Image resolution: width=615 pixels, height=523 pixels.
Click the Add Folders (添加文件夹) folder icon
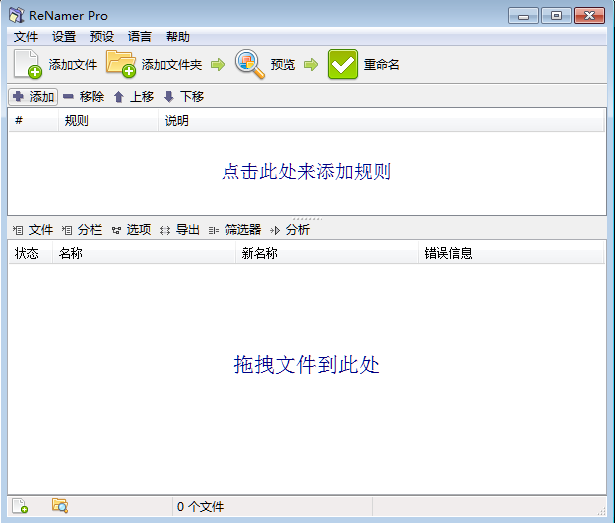tap(121, 64)
